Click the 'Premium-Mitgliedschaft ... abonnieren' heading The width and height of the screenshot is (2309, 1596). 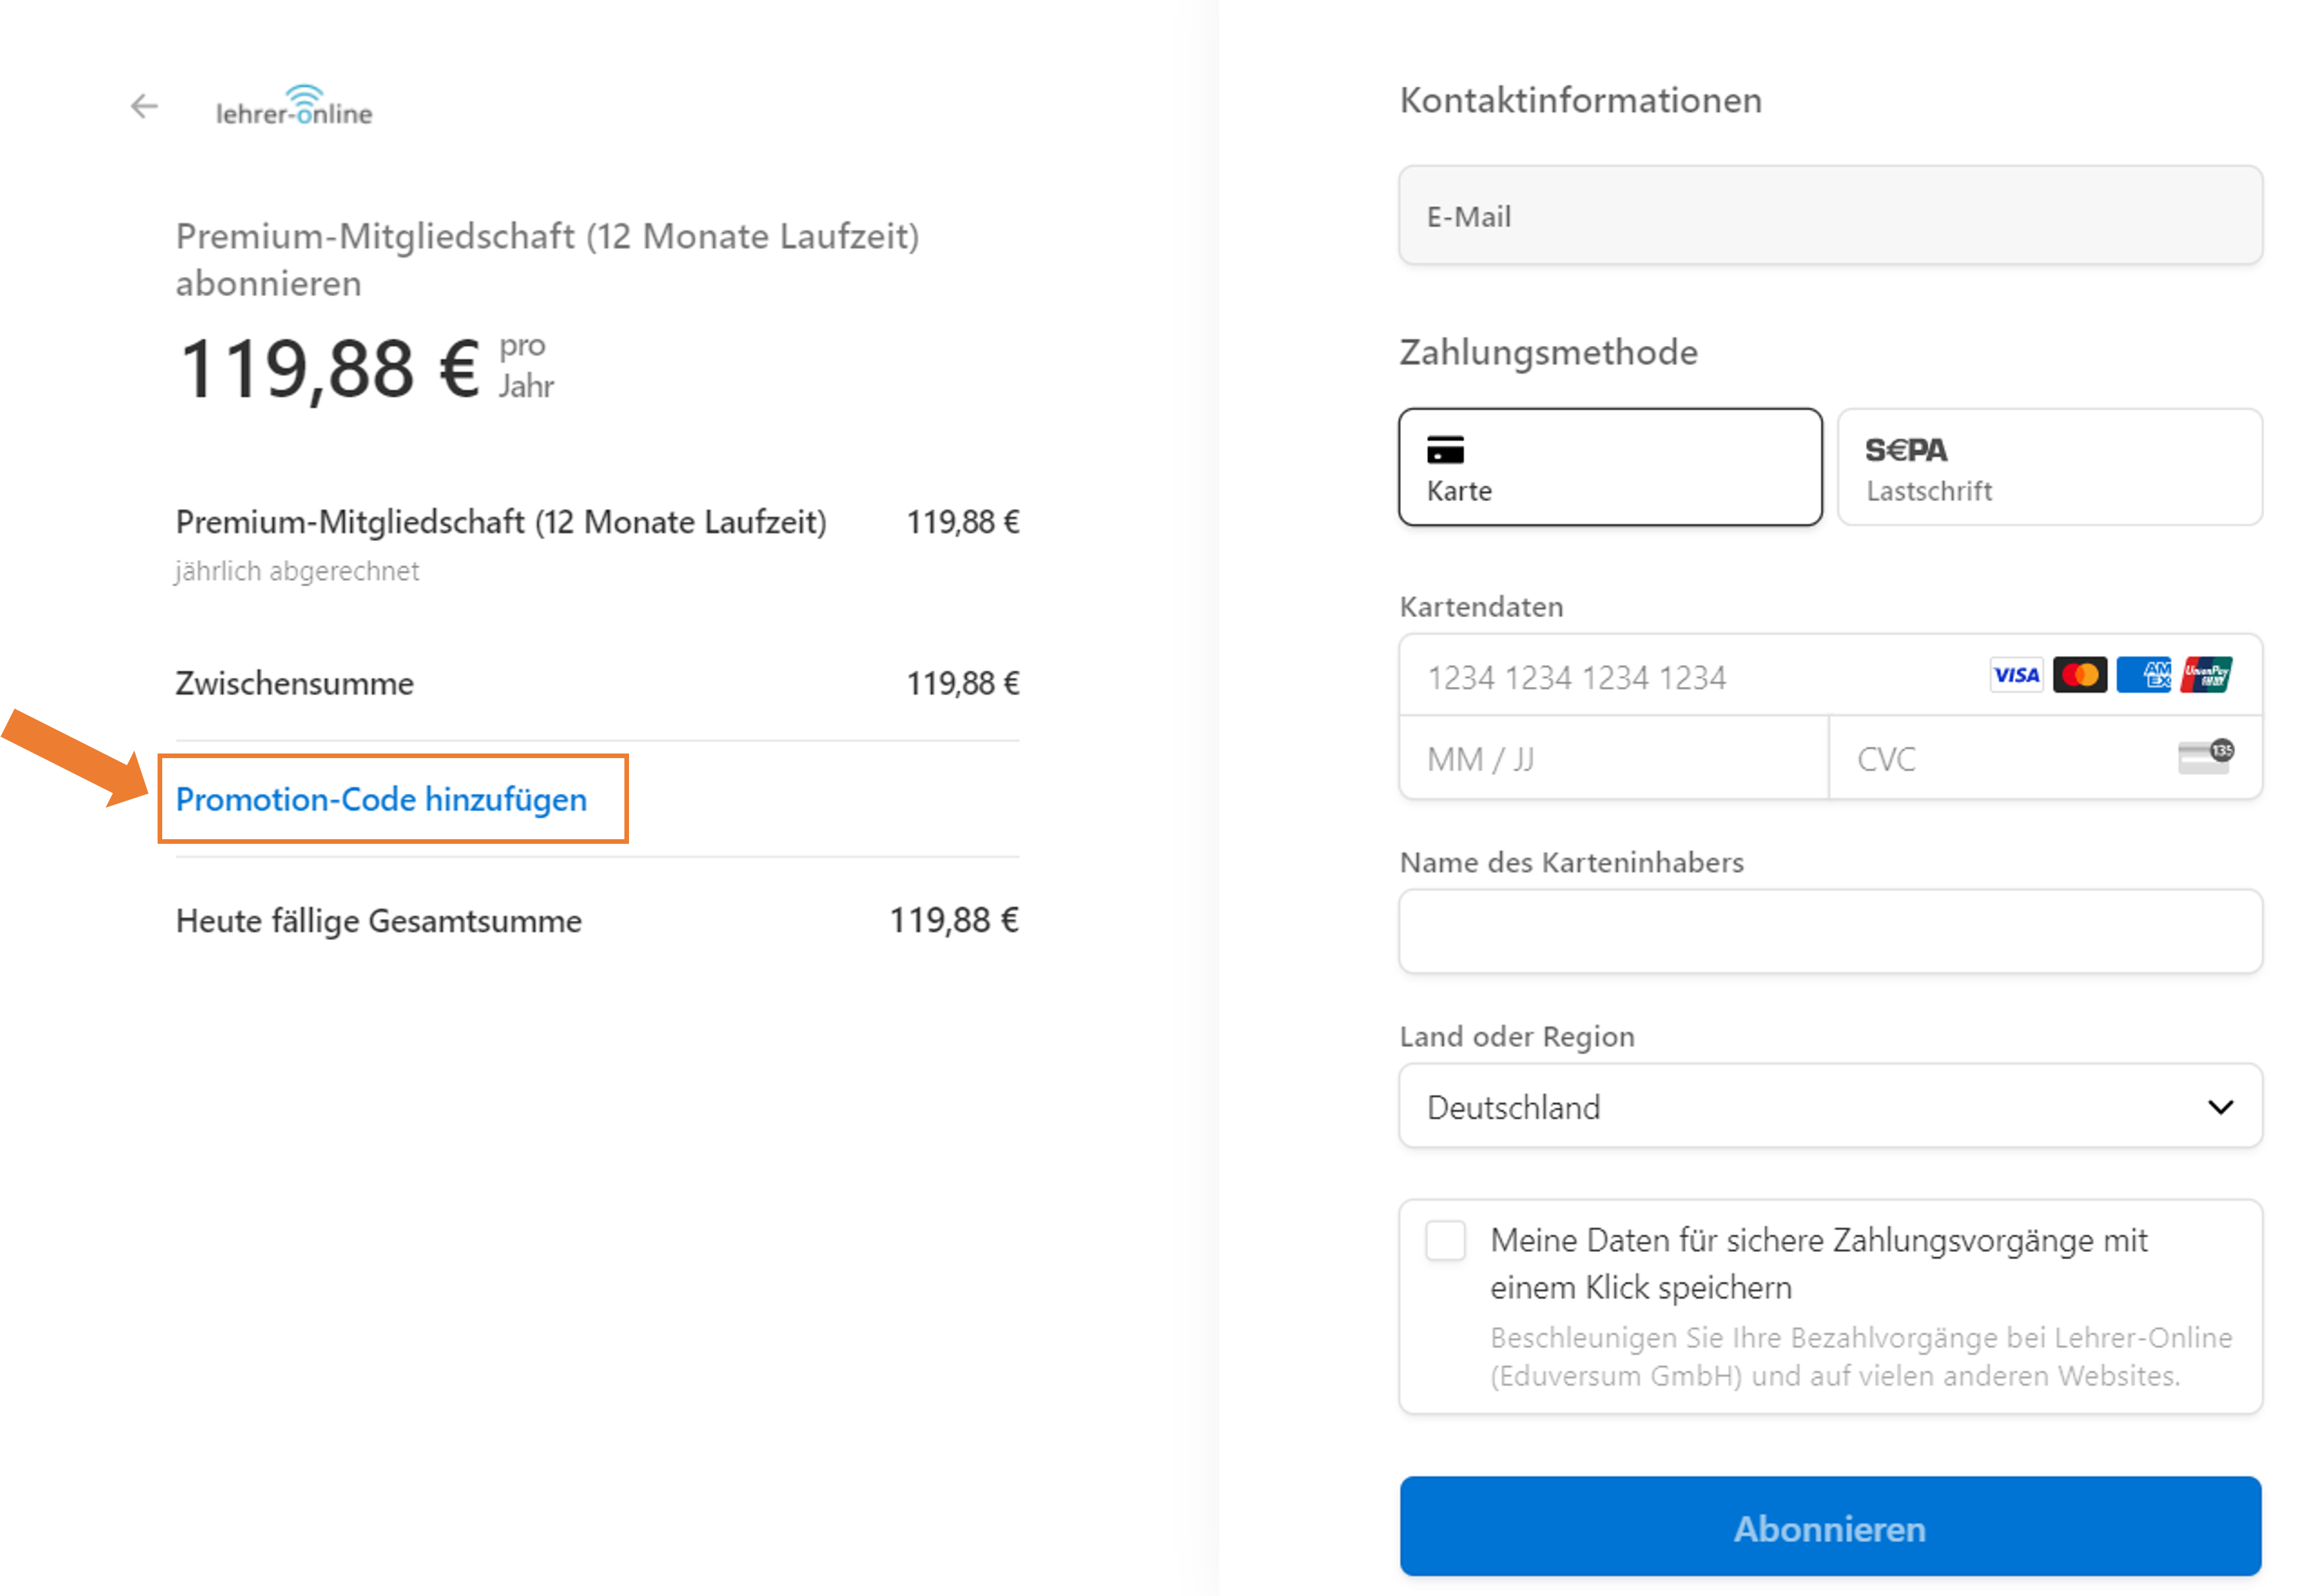[x=547, y=260]
